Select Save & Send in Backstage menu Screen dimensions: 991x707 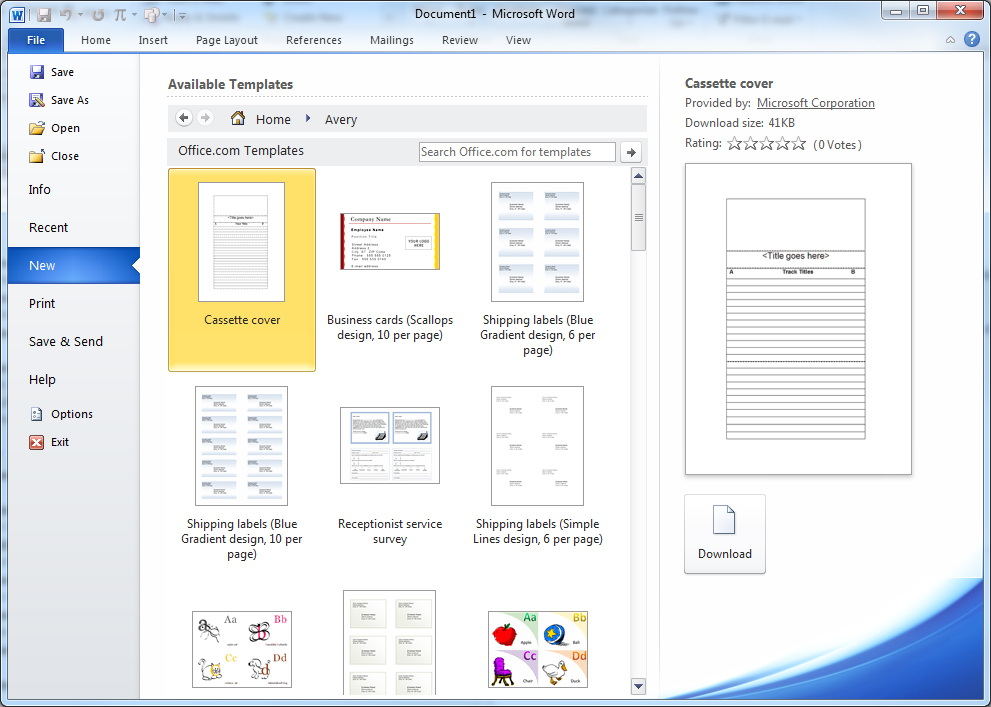point(66,341)
